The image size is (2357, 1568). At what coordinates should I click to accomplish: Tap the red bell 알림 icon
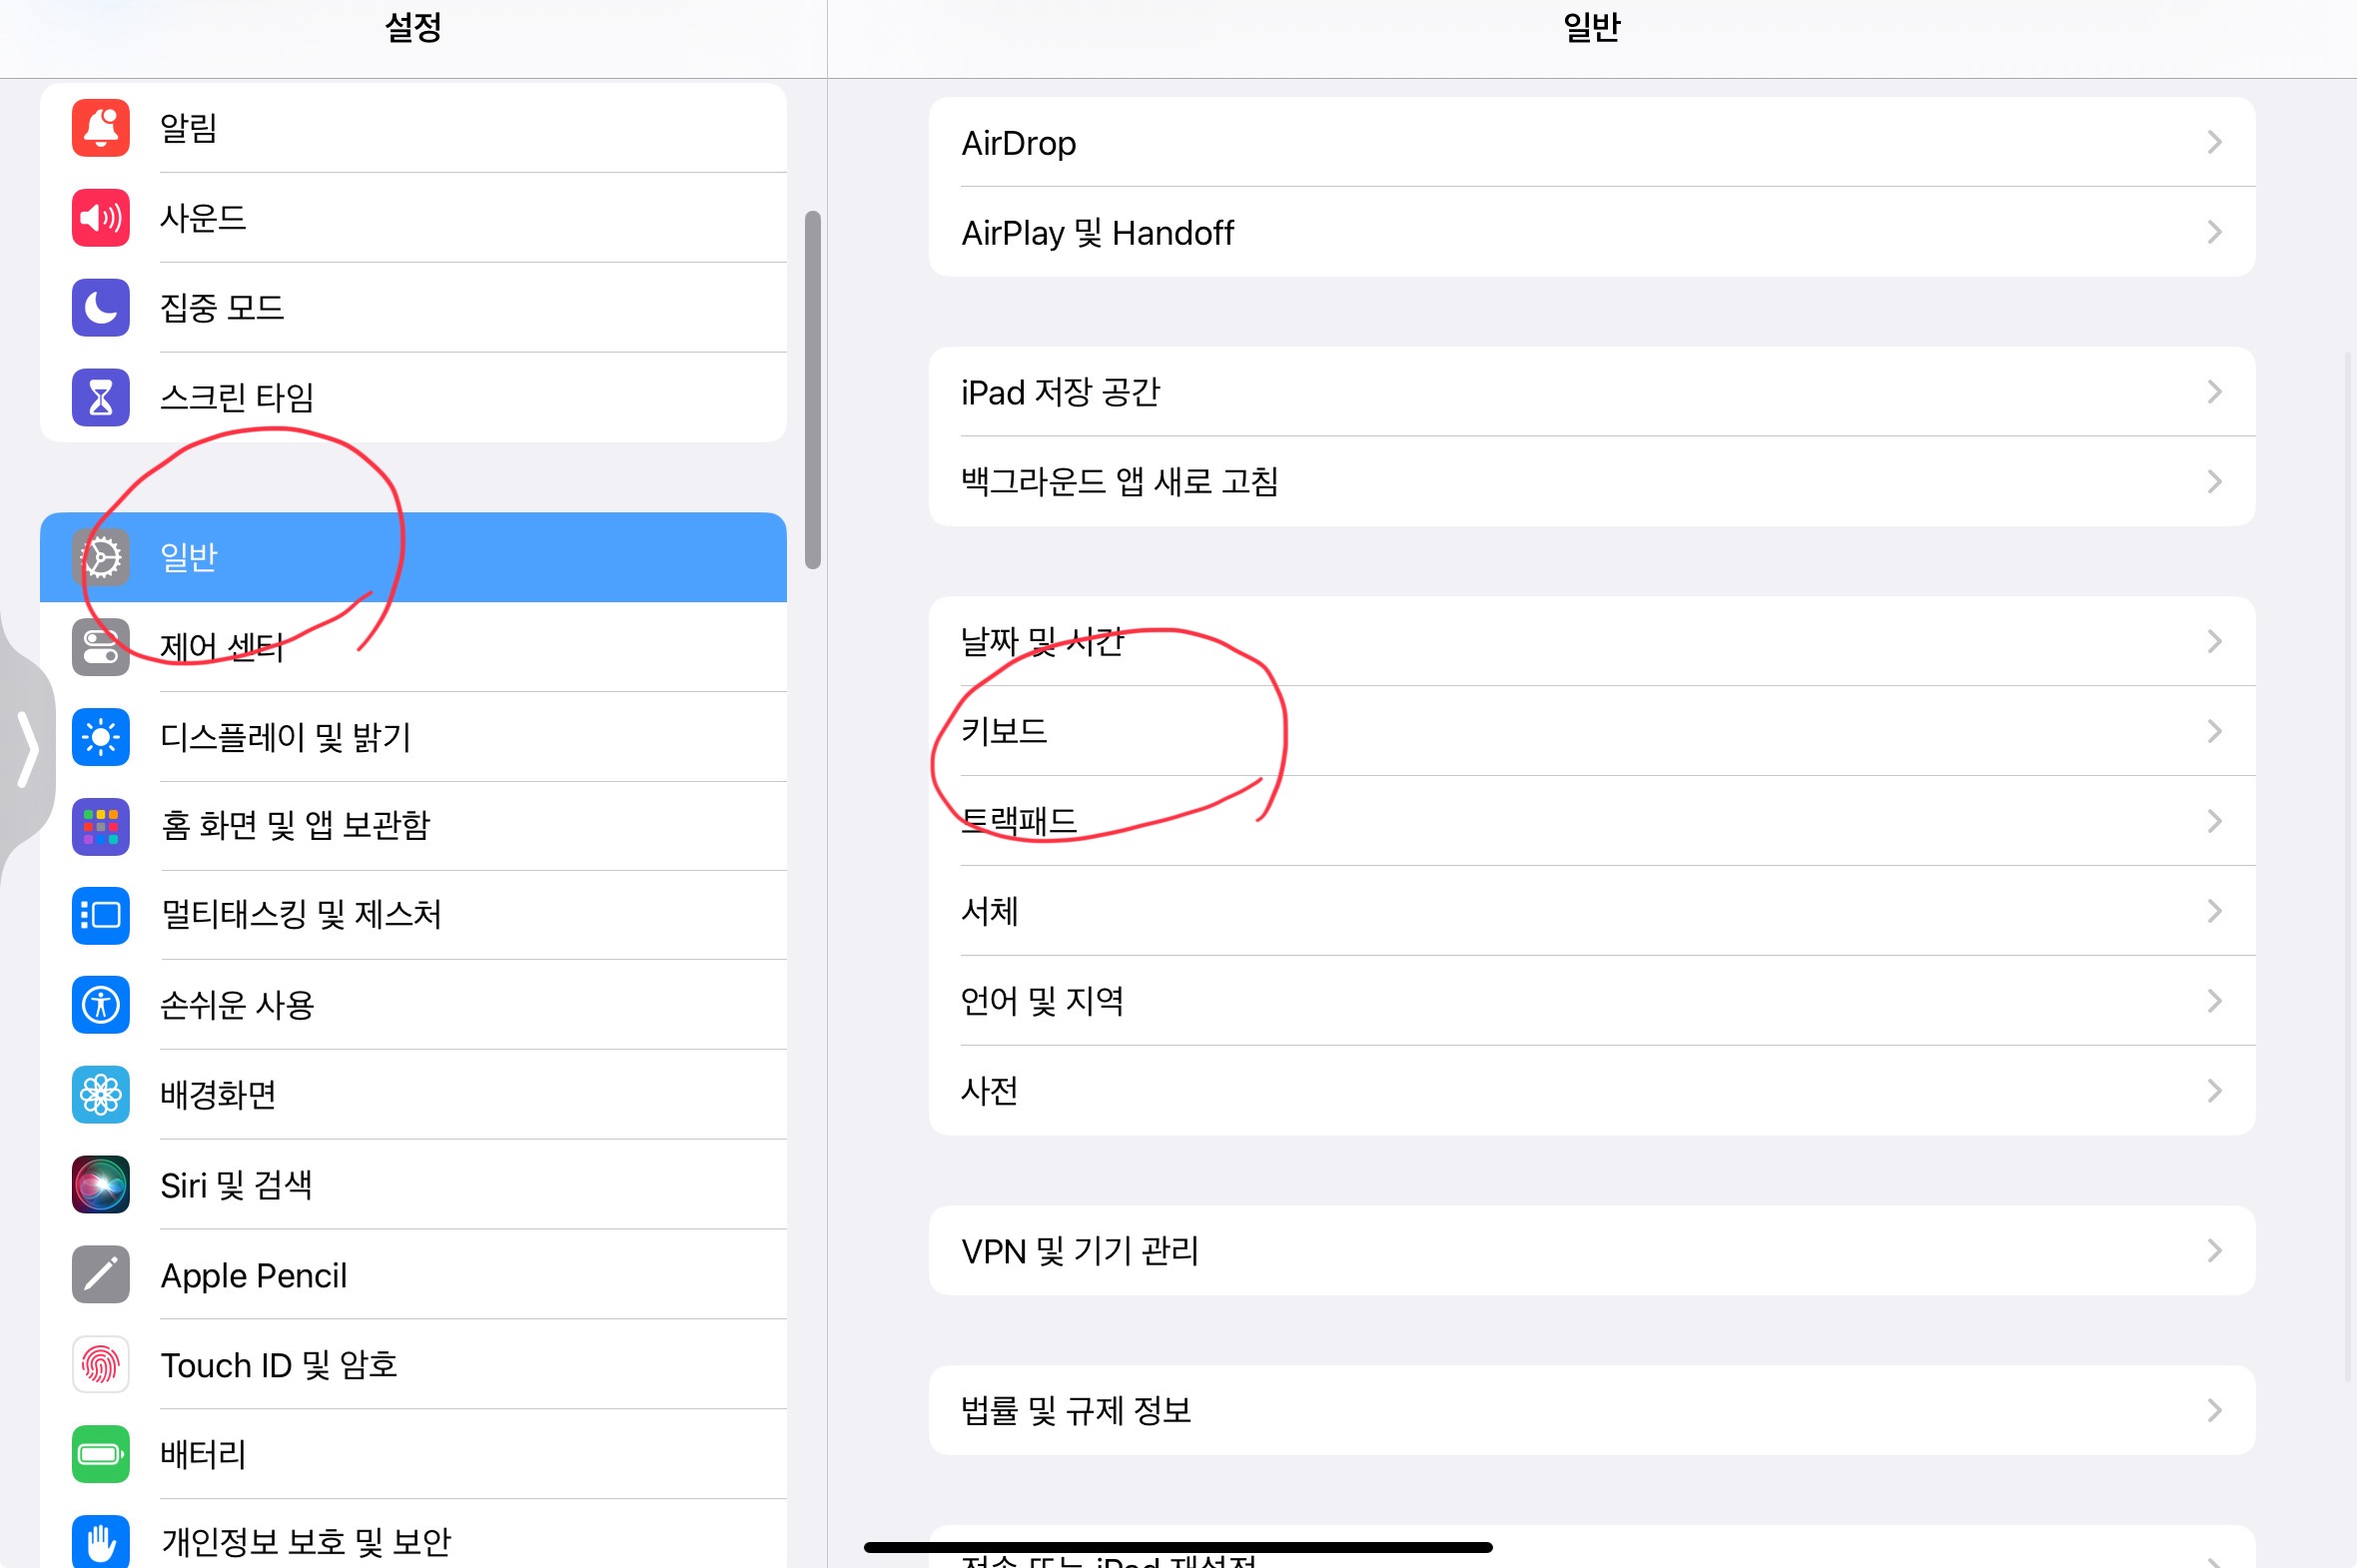pyautogui.click(x=101, y=128)
